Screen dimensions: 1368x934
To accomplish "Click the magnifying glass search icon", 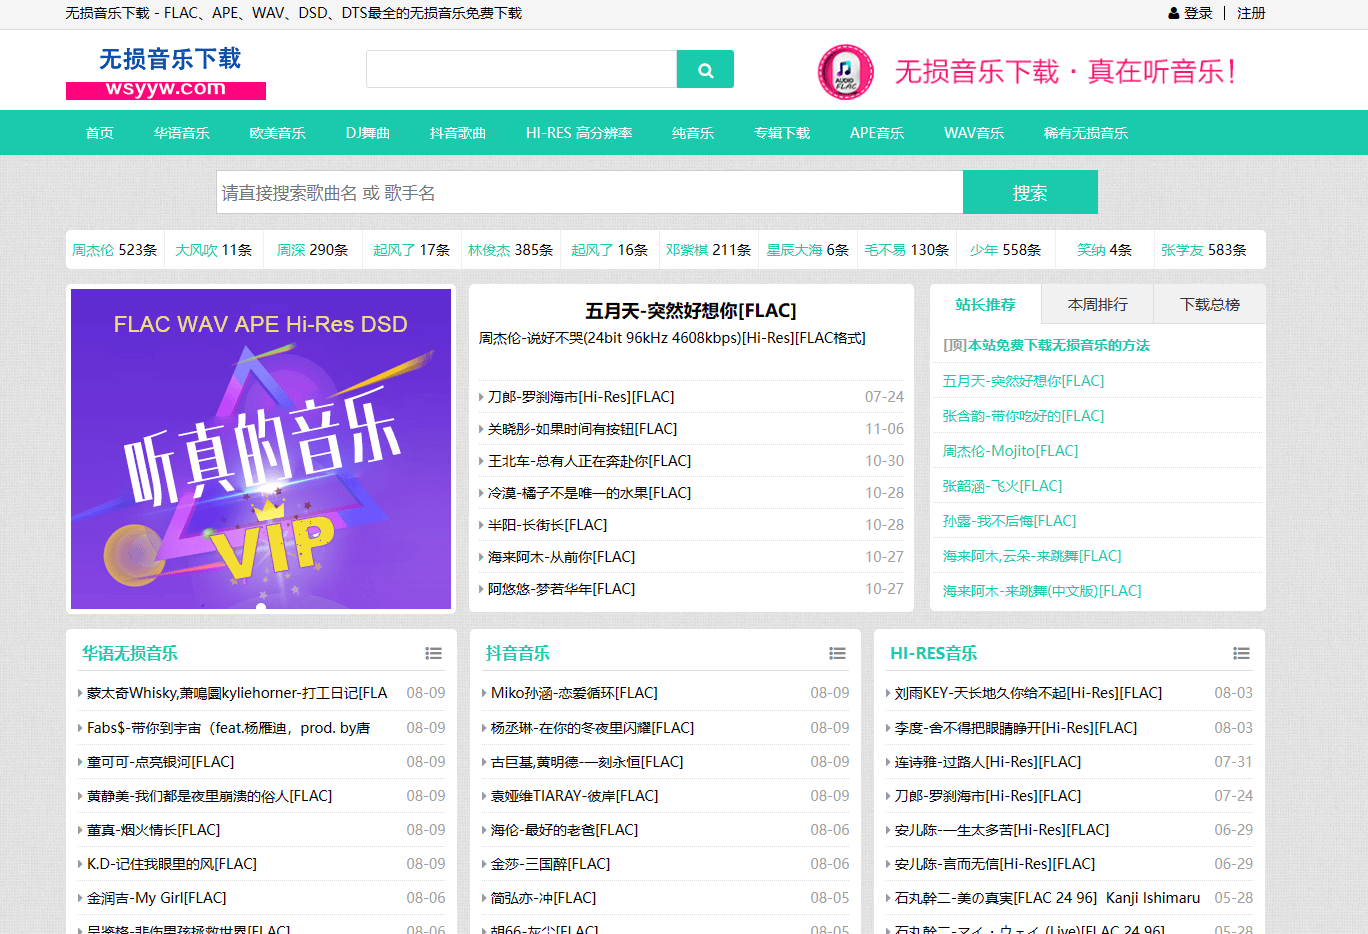I will (705, 69).
